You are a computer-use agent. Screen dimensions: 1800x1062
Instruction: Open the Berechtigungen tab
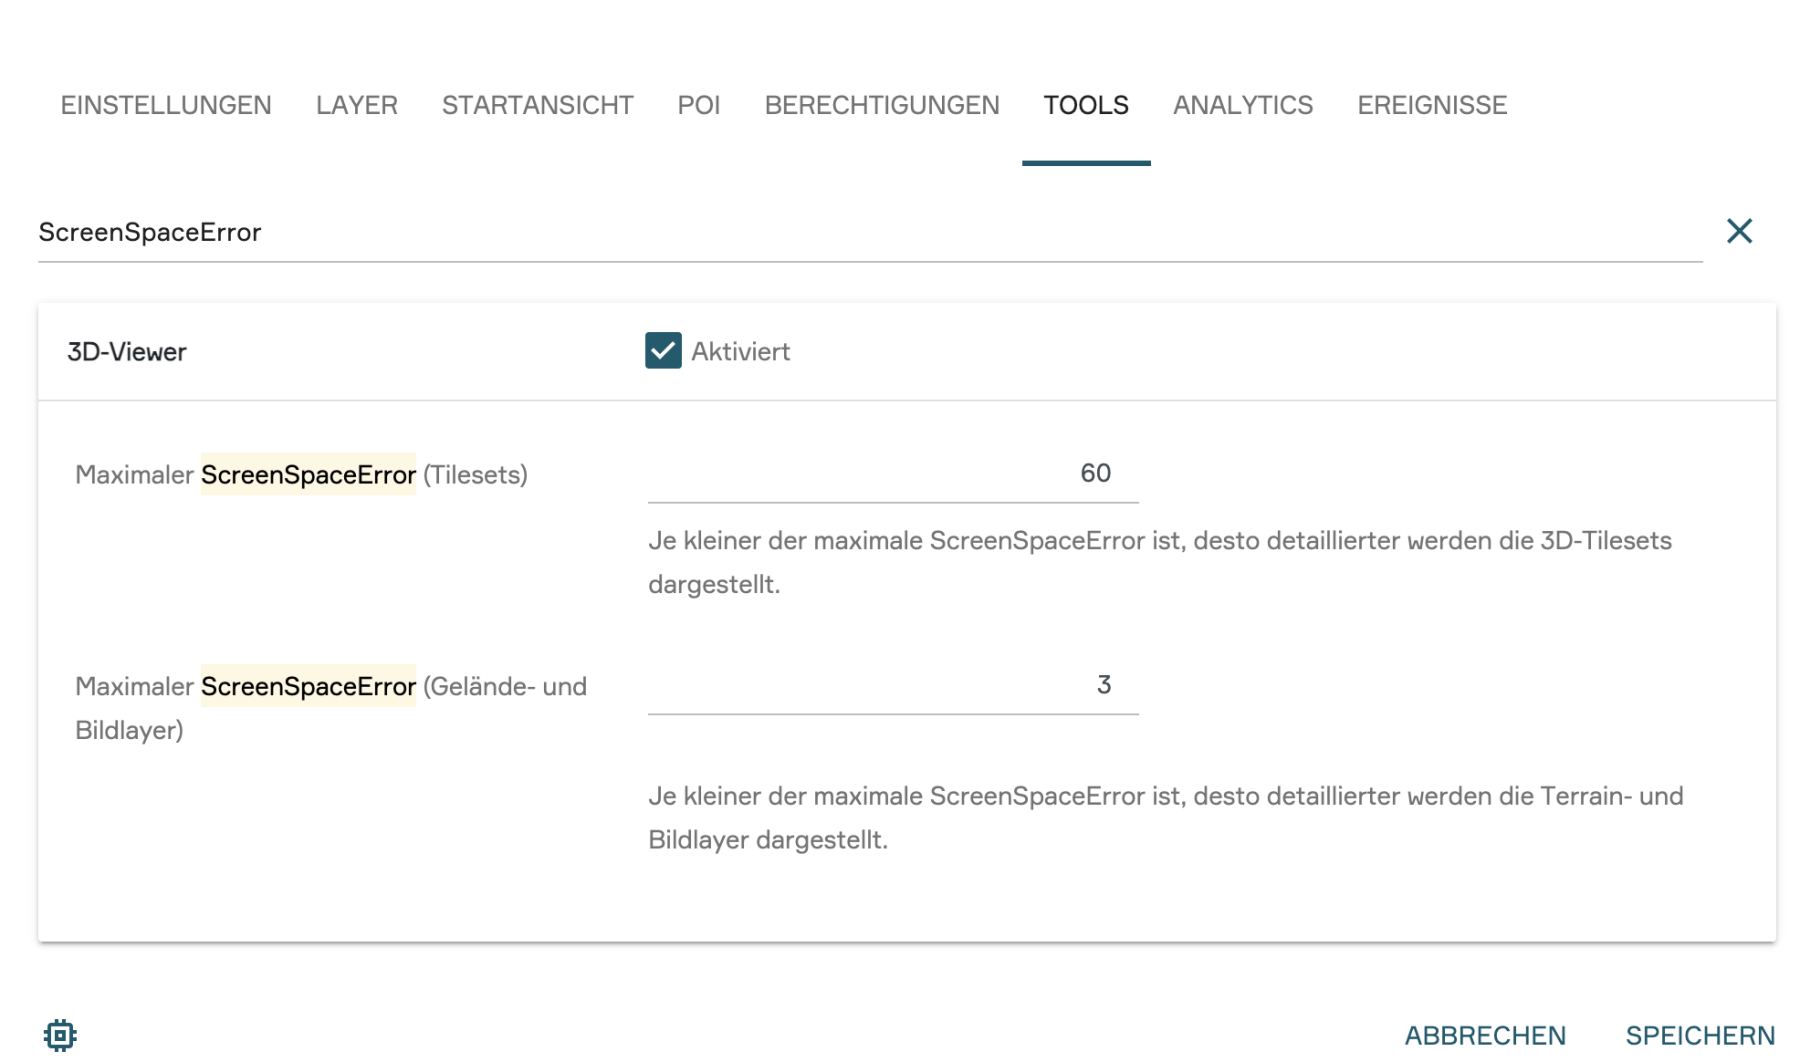point(881,105)
